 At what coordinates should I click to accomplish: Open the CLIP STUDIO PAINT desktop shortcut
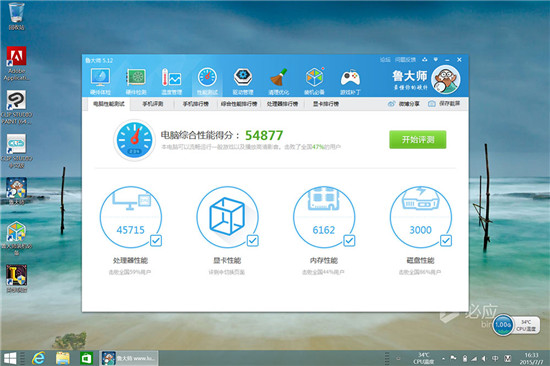click(x=16, y=107)
